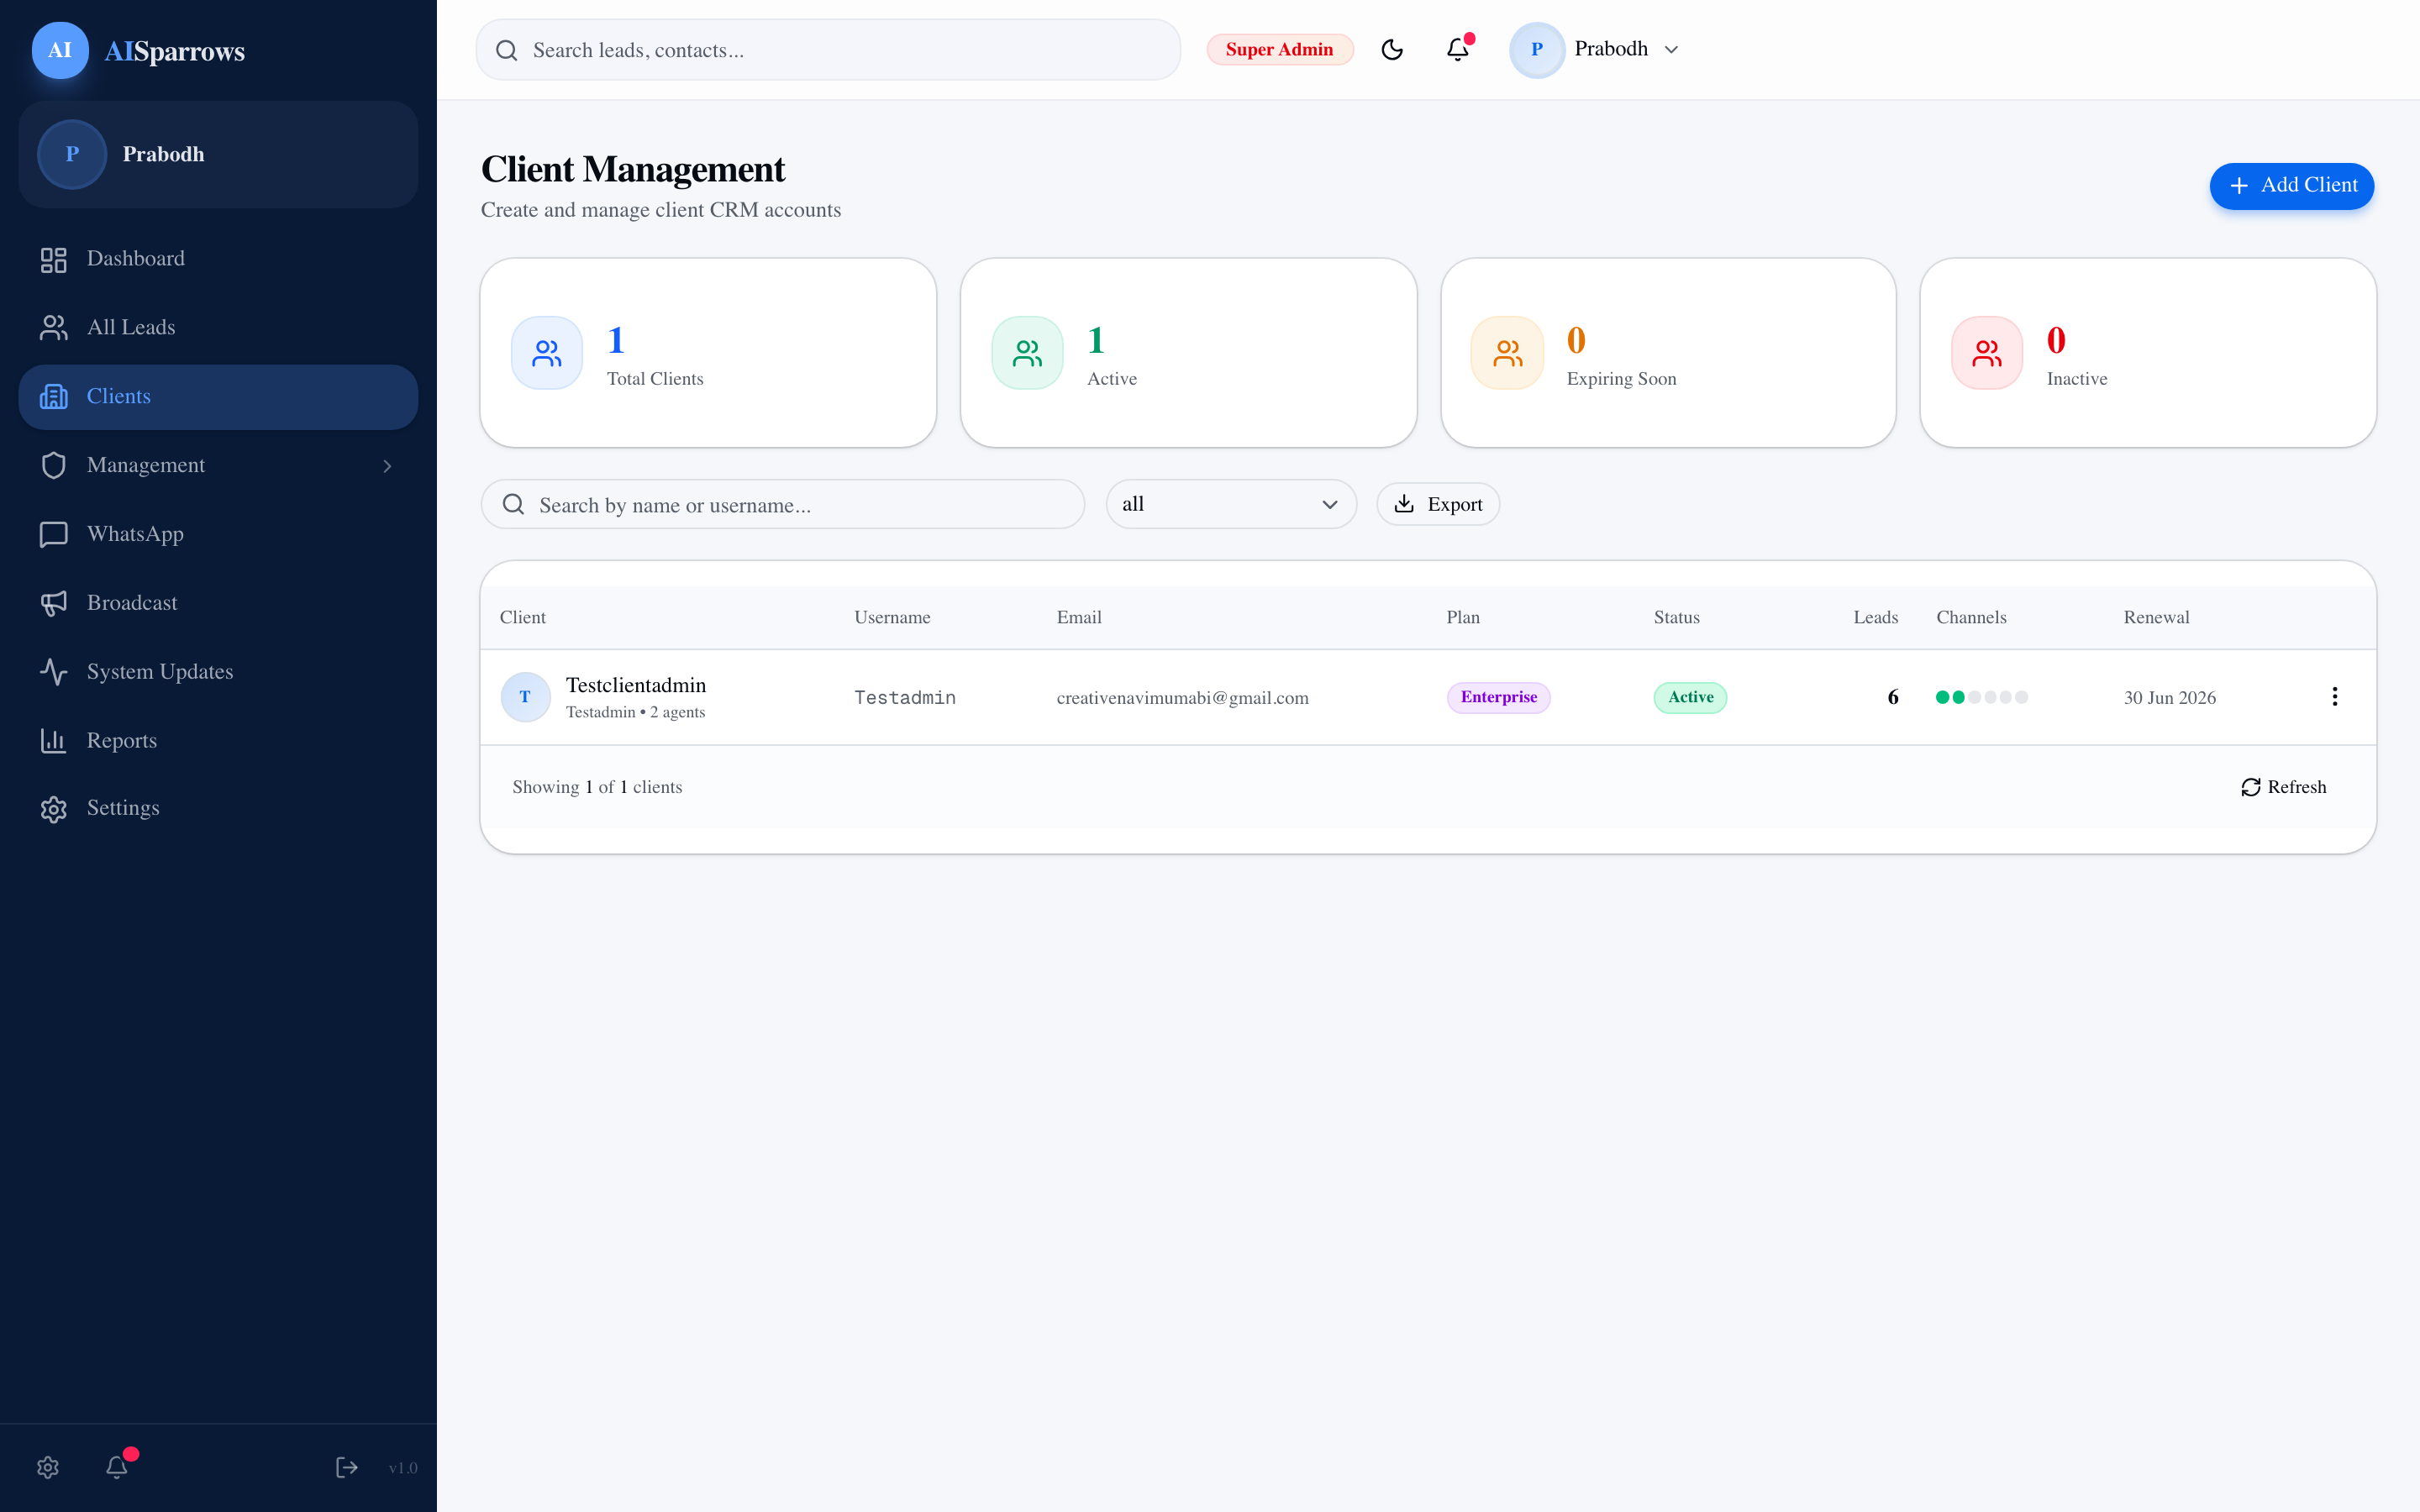Click the All Leads people icon

(x=53, y=328)
